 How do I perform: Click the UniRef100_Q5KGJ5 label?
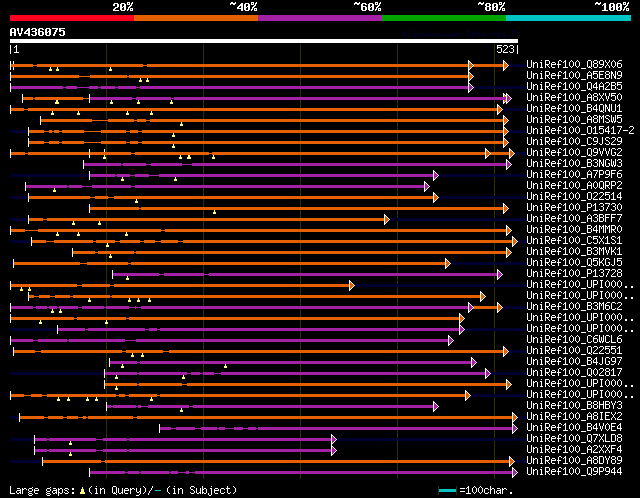tap(574, 263)
